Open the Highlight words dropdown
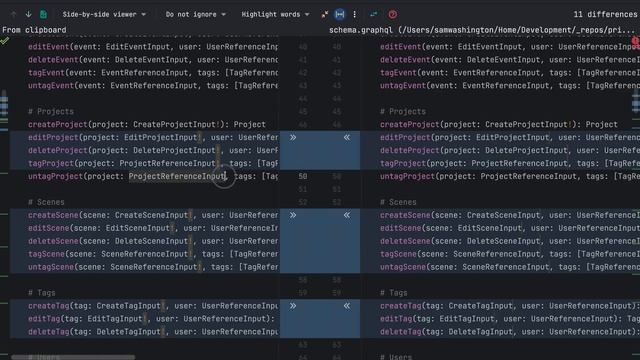 [x=275, y=14]
